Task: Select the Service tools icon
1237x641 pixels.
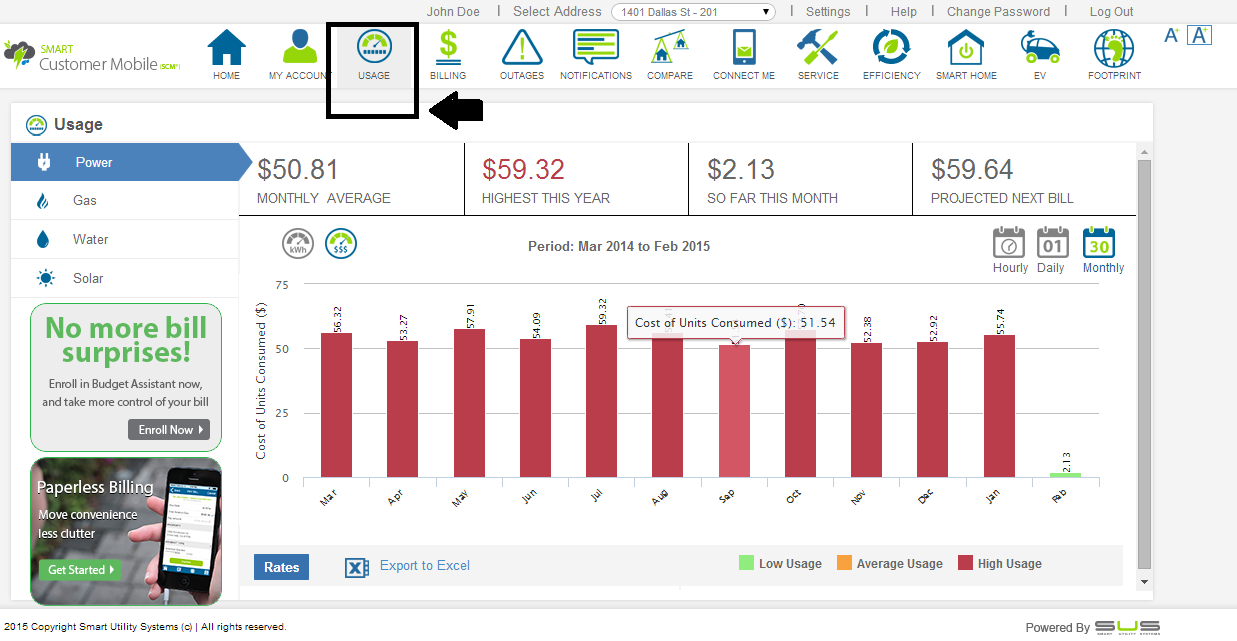Action: 818,47
